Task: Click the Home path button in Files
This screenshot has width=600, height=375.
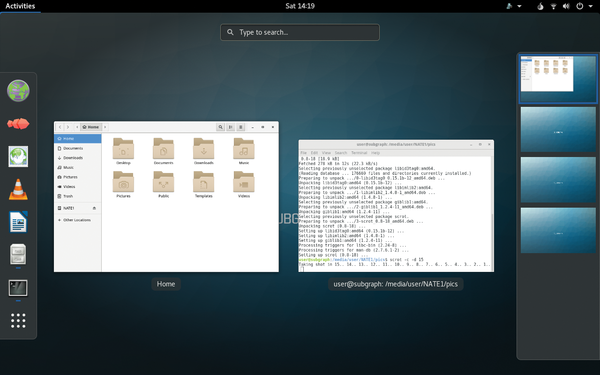Action: pyautogui.click(x=91, y=127)
